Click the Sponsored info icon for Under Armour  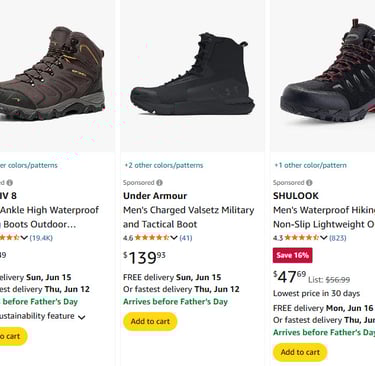click(160, 183)
